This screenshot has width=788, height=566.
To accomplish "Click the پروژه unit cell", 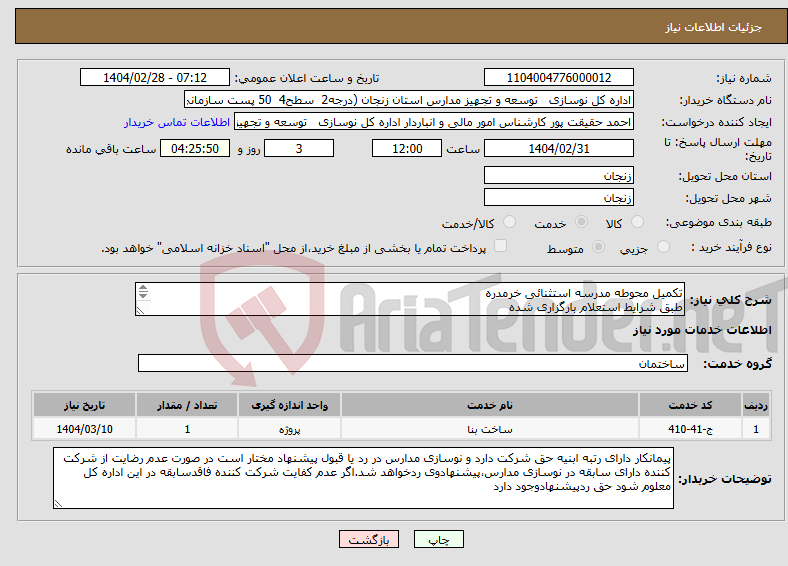I will pyautogui.click(x=289, y=429).
